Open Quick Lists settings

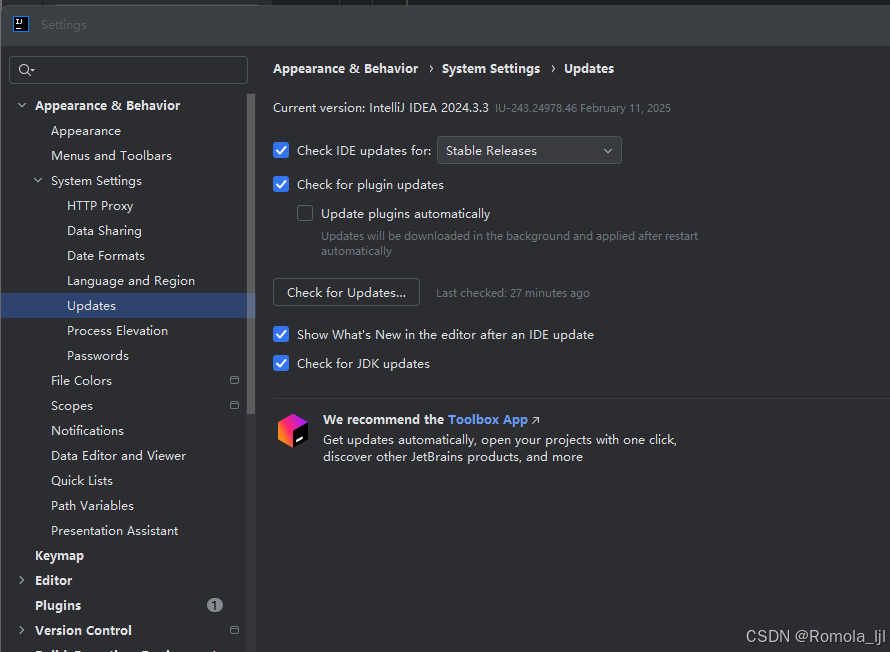tap(82, 480)
